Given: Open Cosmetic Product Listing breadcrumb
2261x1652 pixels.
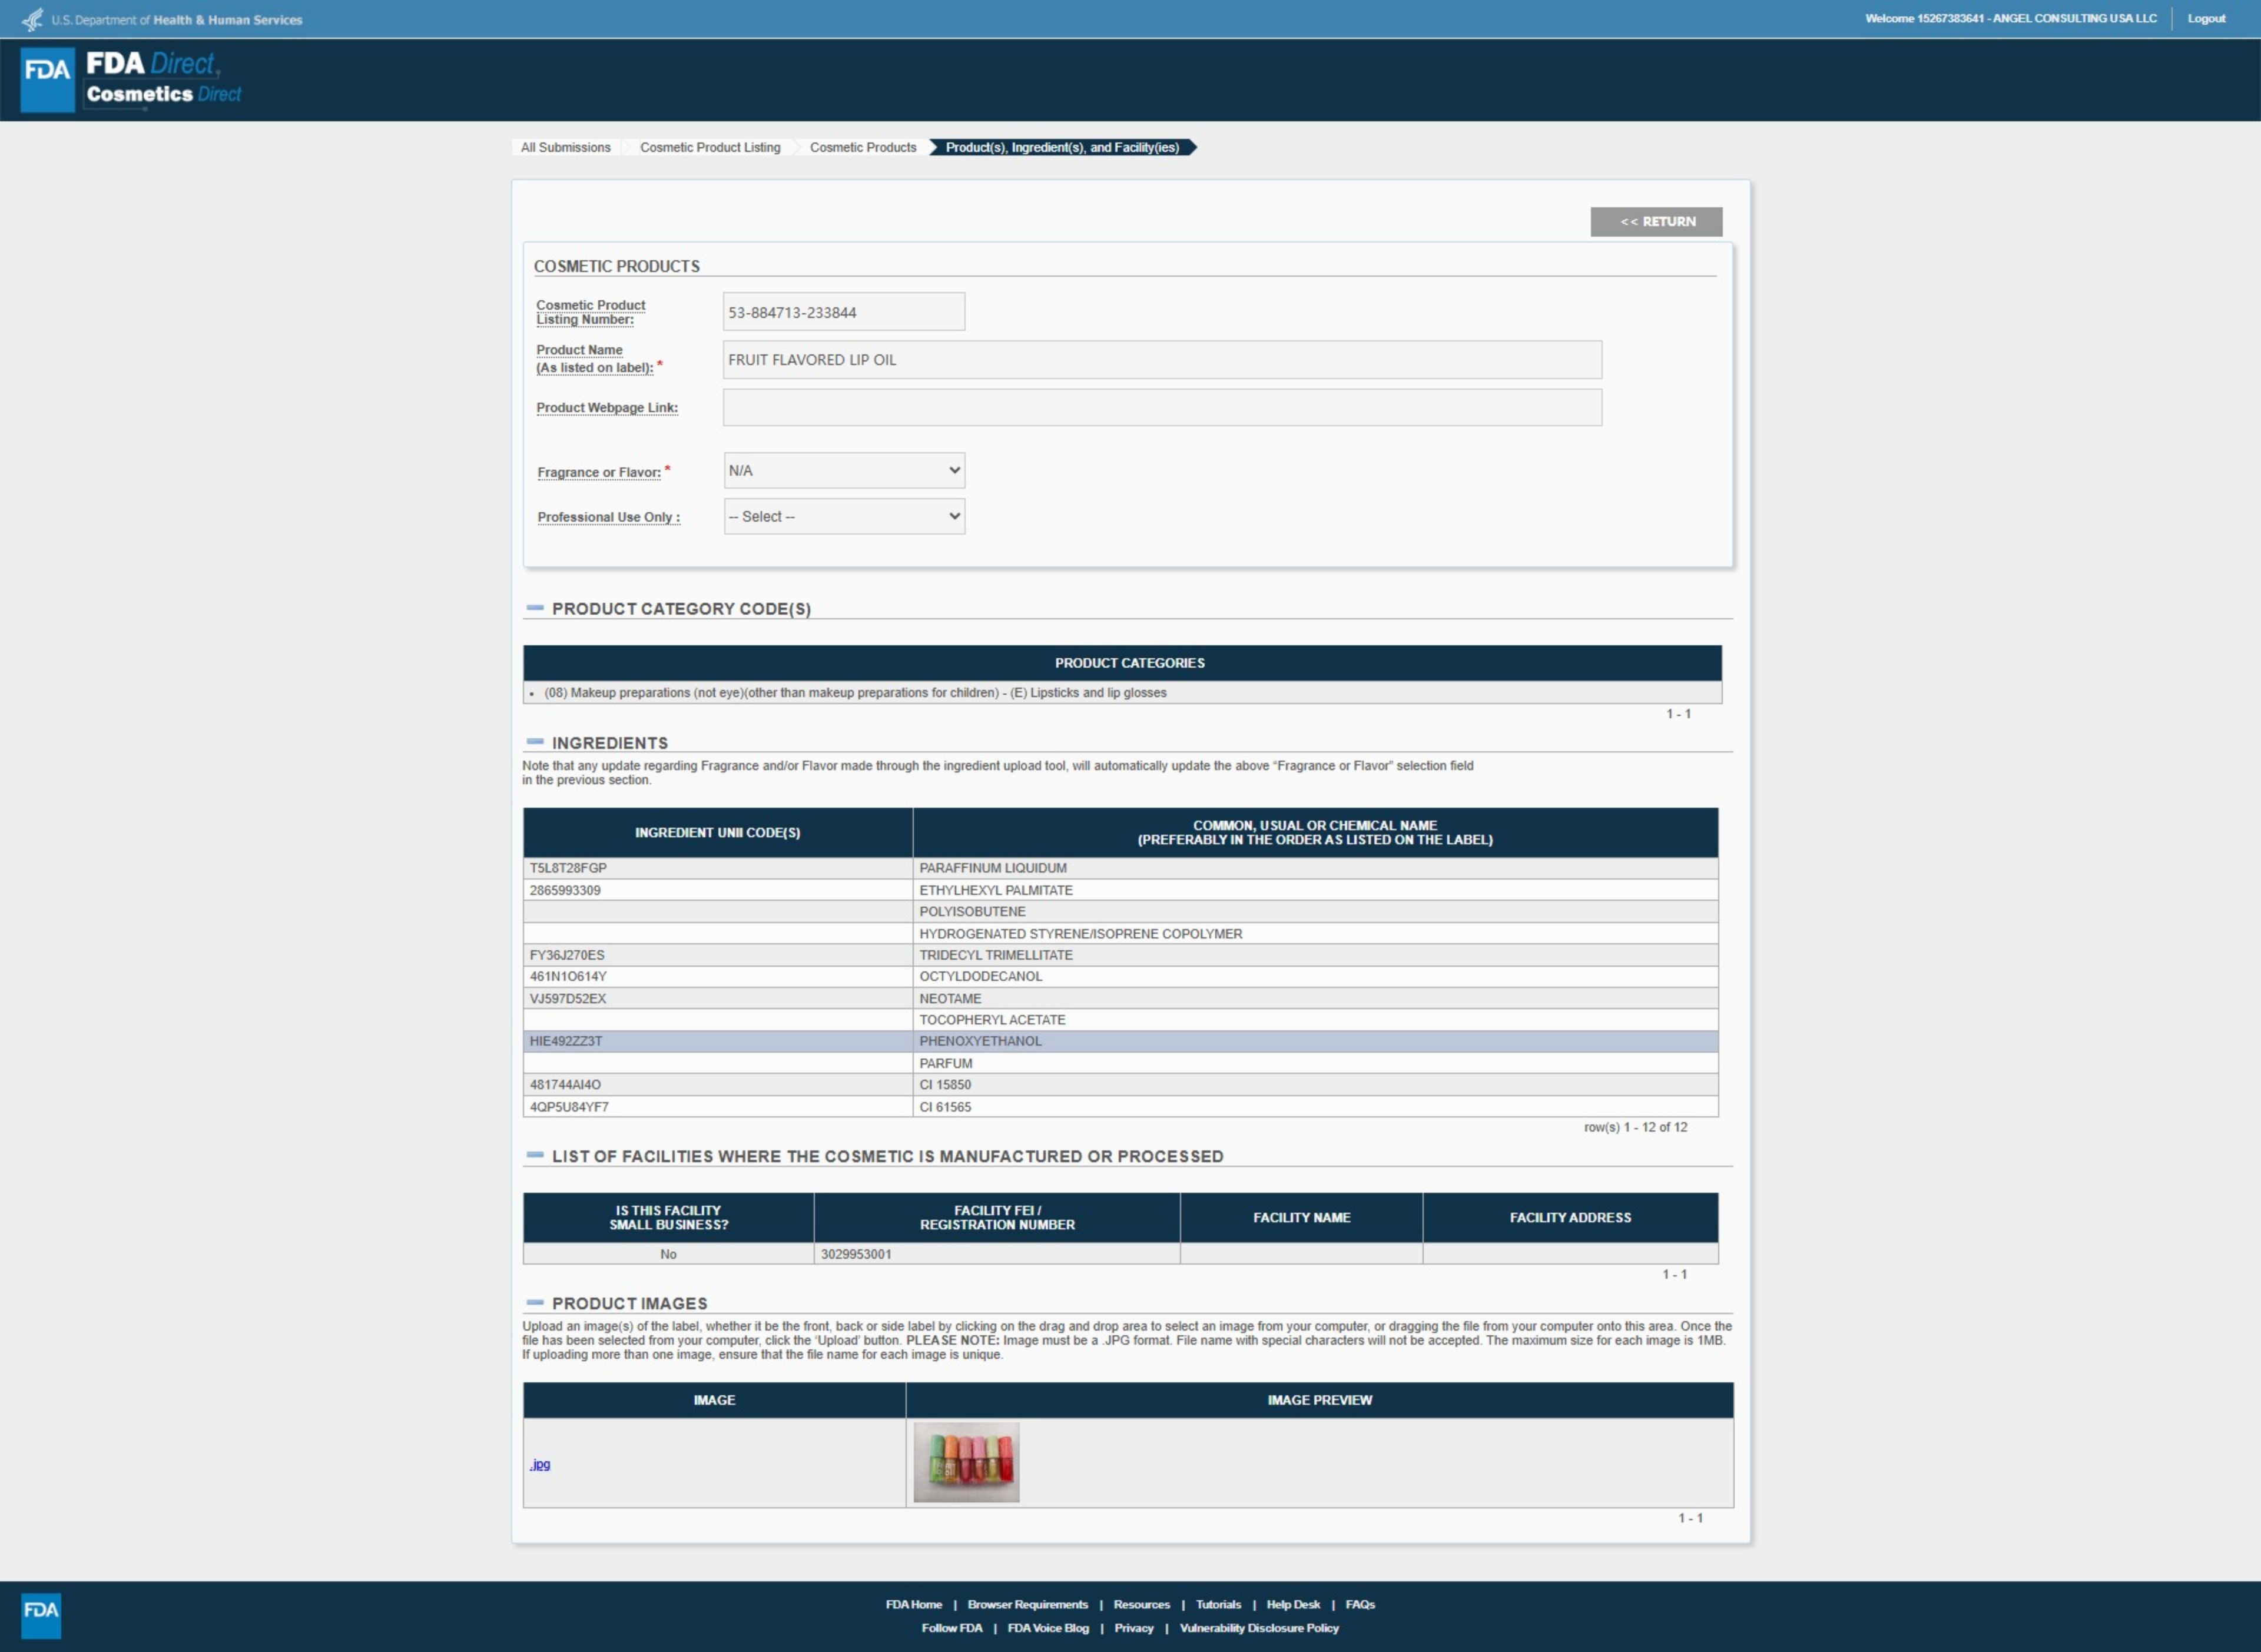Looking at the screenshot, I should tap(709, 147).
